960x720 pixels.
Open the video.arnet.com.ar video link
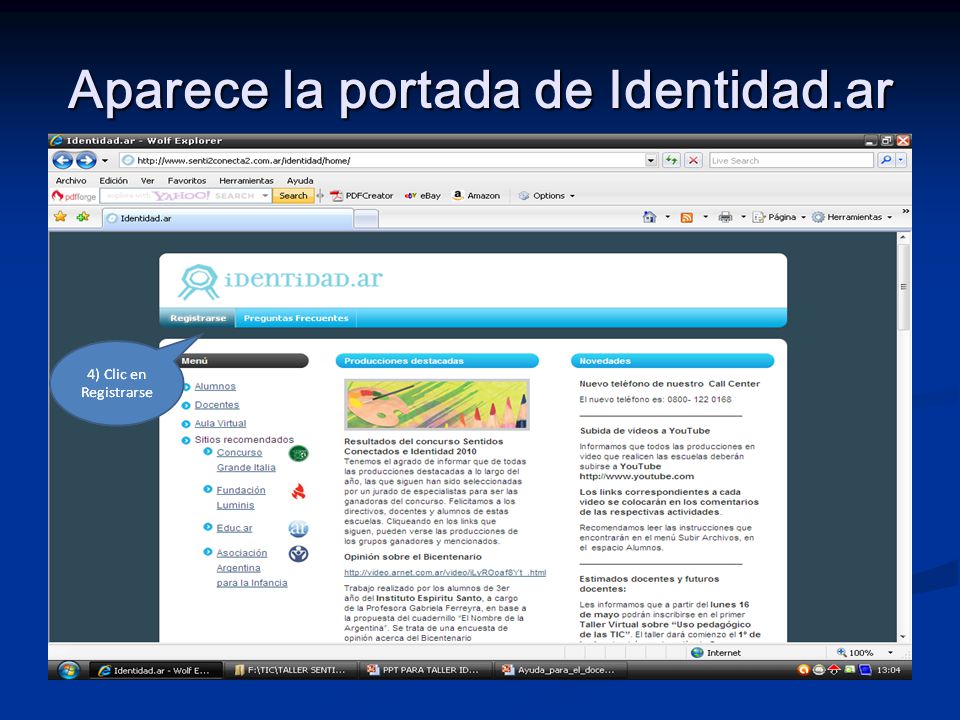pos(444,572)
